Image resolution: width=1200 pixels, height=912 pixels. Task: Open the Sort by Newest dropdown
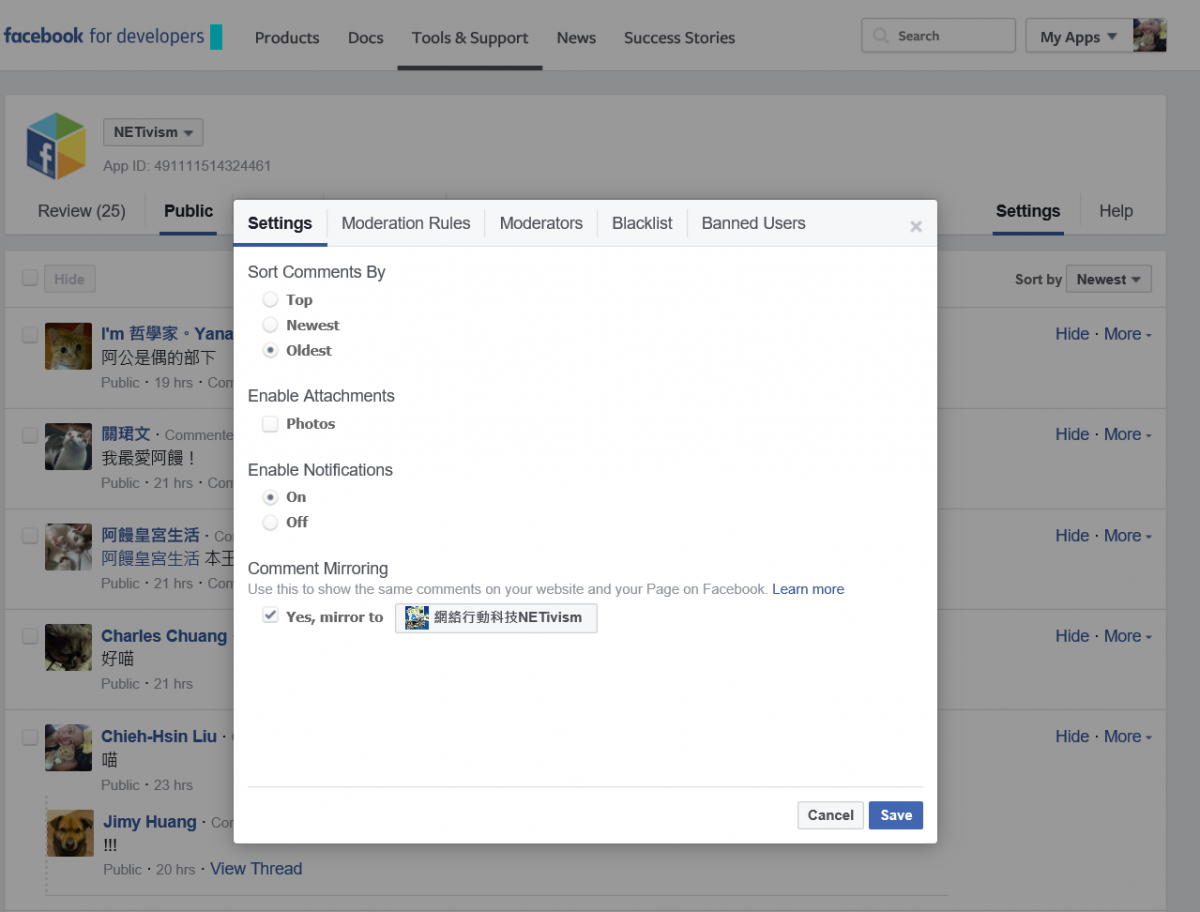pos(1108,280)
